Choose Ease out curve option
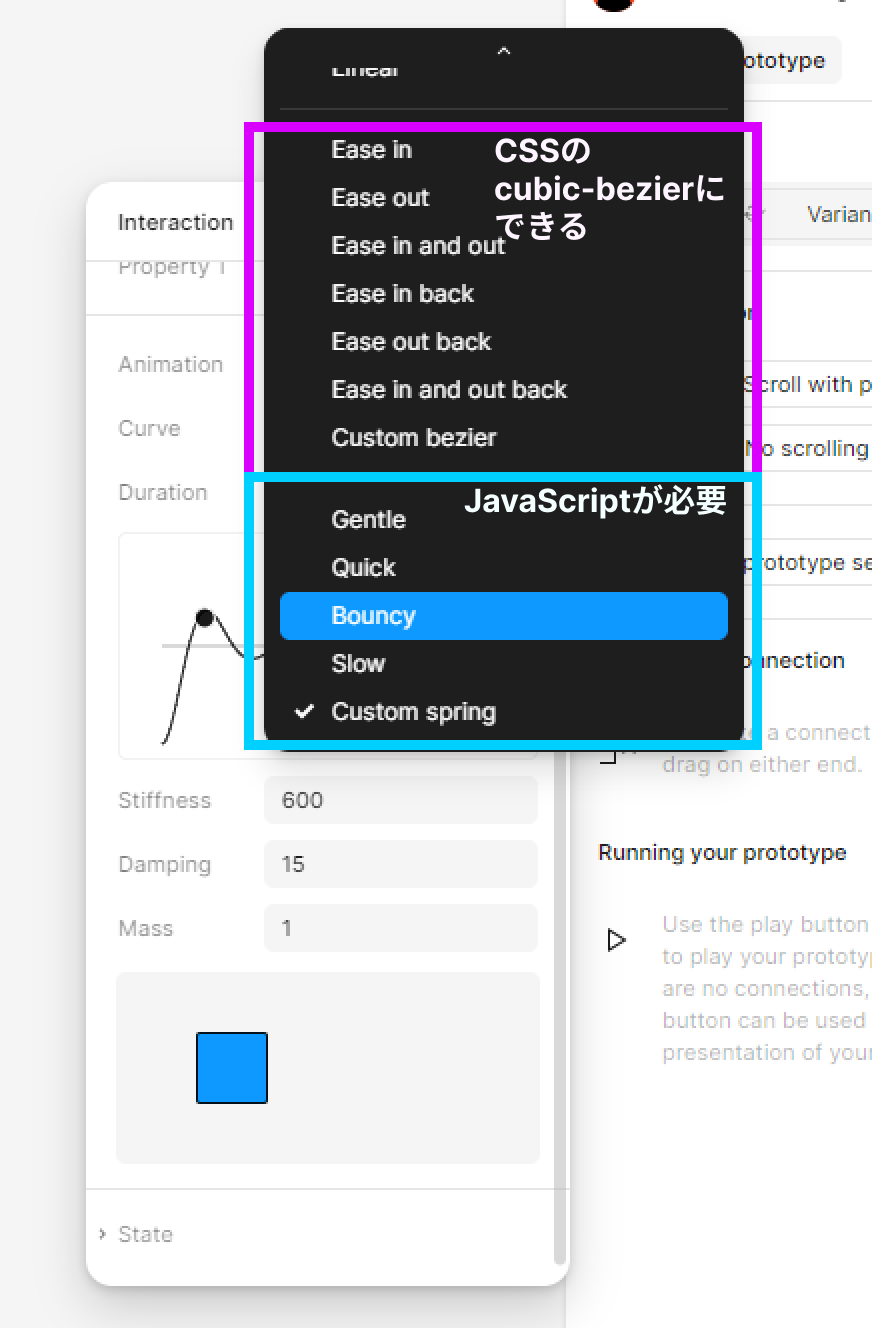The width and height of the screenshot is (872, 1328). 380,198
